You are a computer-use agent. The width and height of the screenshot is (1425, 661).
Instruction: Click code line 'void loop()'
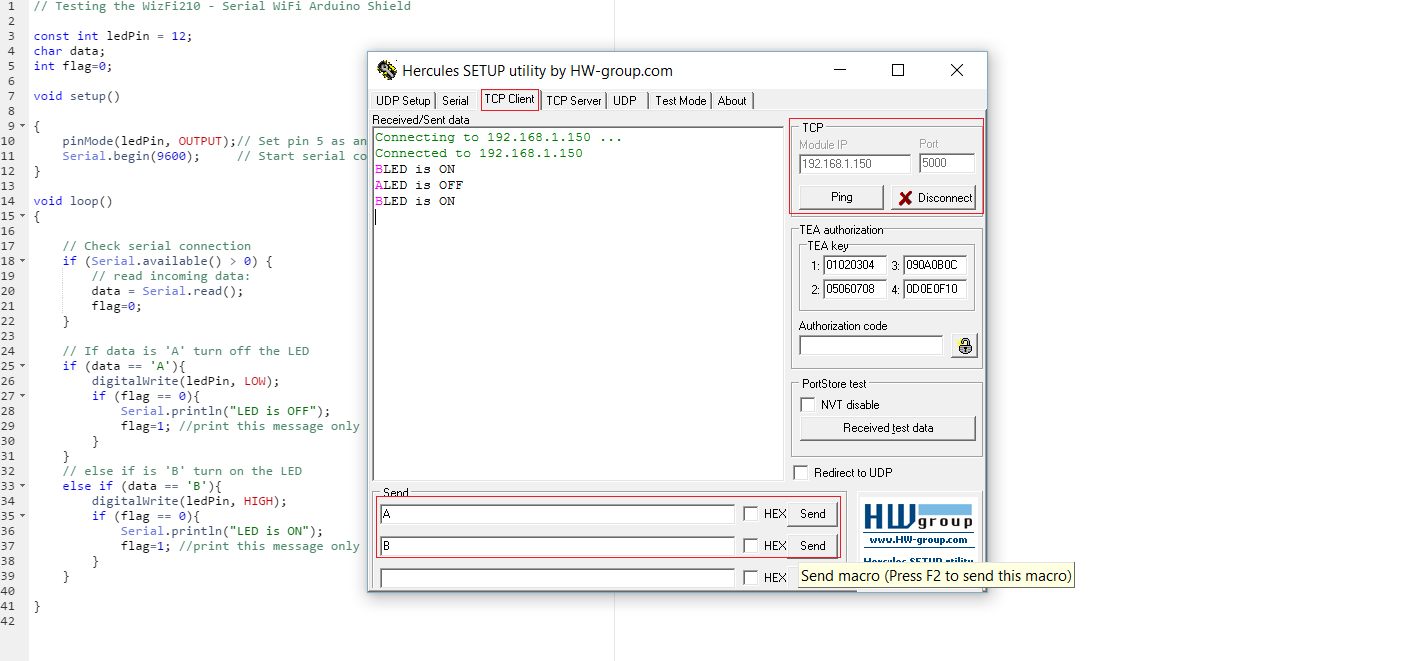point(73,201)
